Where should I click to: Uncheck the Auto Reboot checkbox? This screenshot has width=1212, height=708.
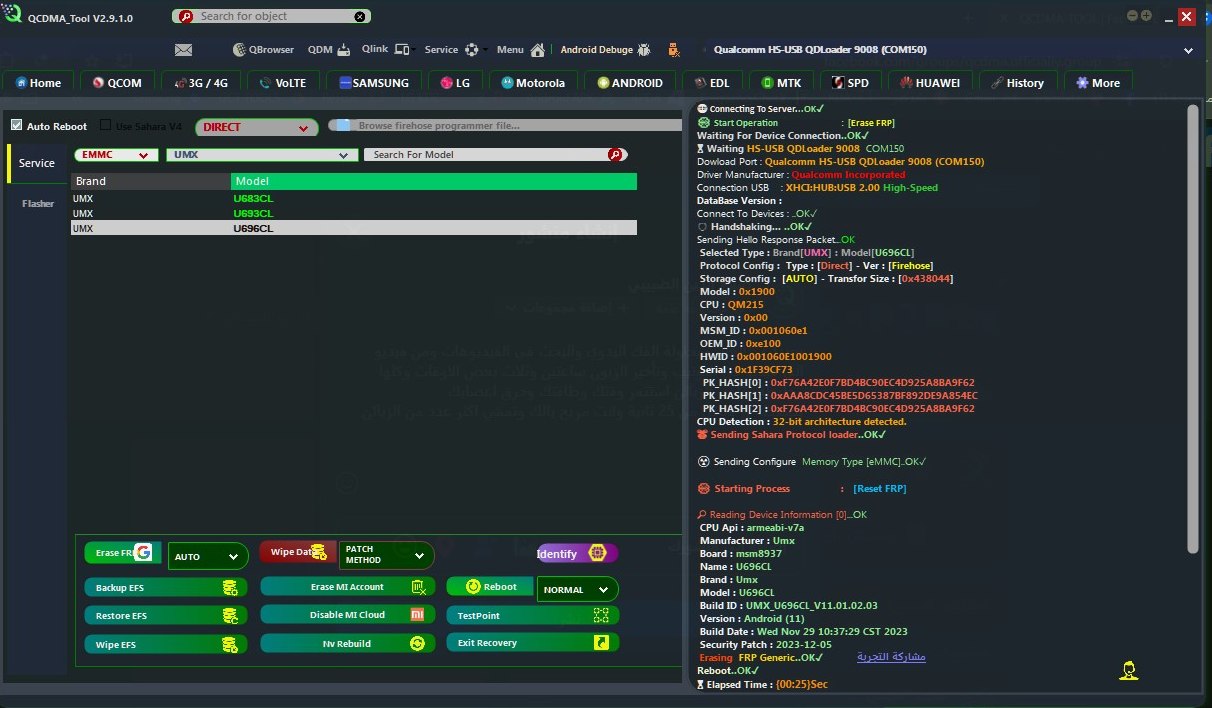16,126
